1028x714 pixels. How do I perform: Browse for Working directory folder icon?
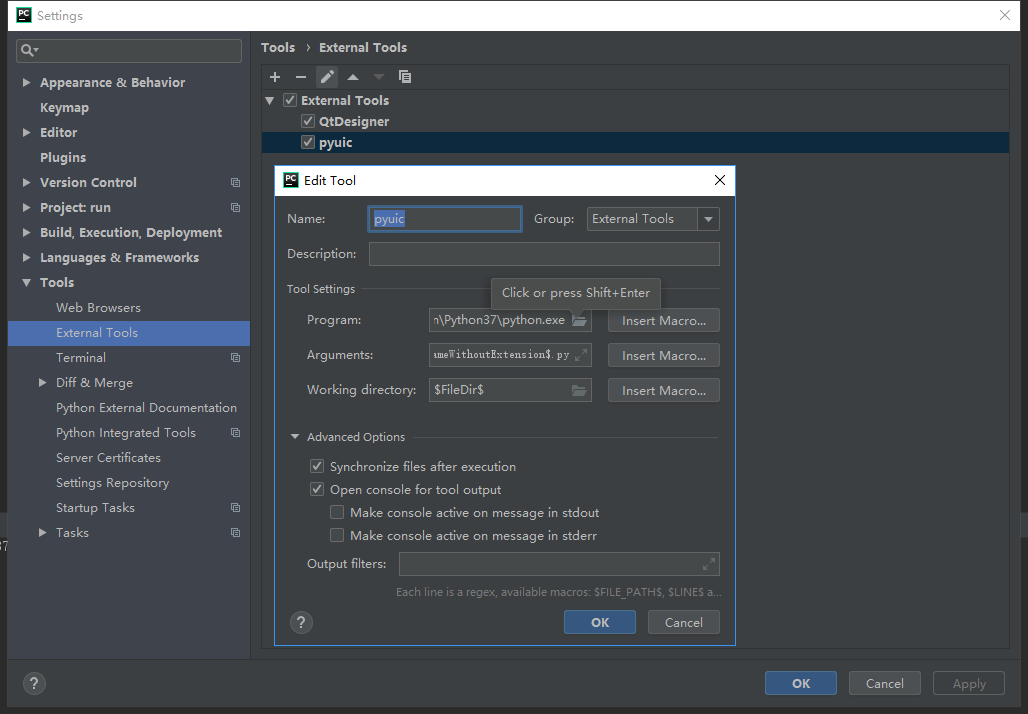[579, 390]
